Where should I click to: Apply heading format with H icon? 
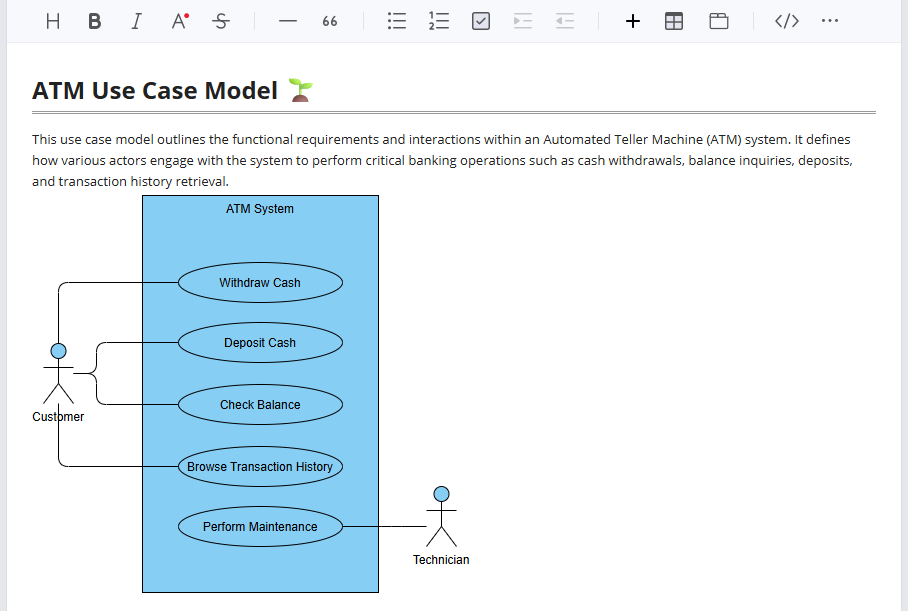point(53,21)
